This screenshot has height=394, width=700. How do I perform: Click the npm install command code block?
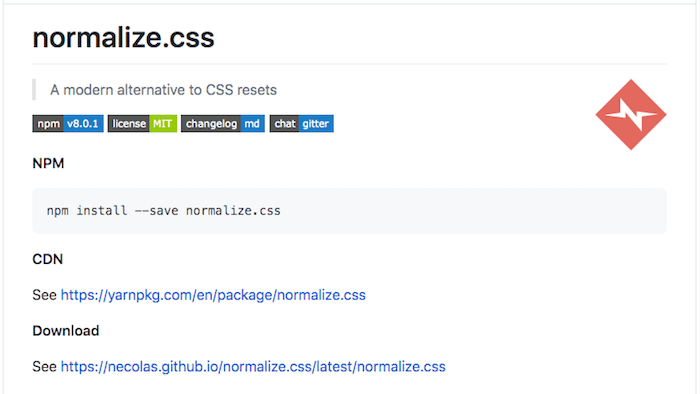tap(350, 211)
